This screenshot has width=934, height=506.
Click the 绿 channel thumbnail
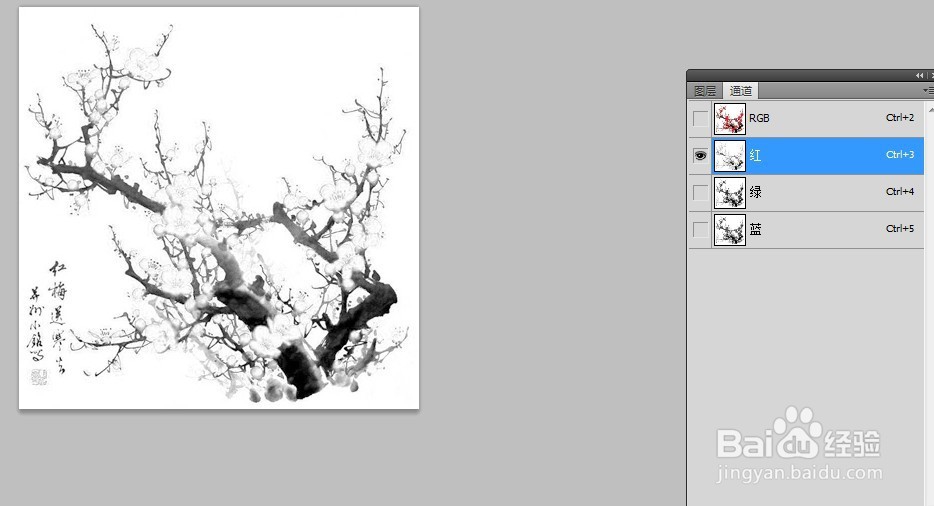pos(730,193)
